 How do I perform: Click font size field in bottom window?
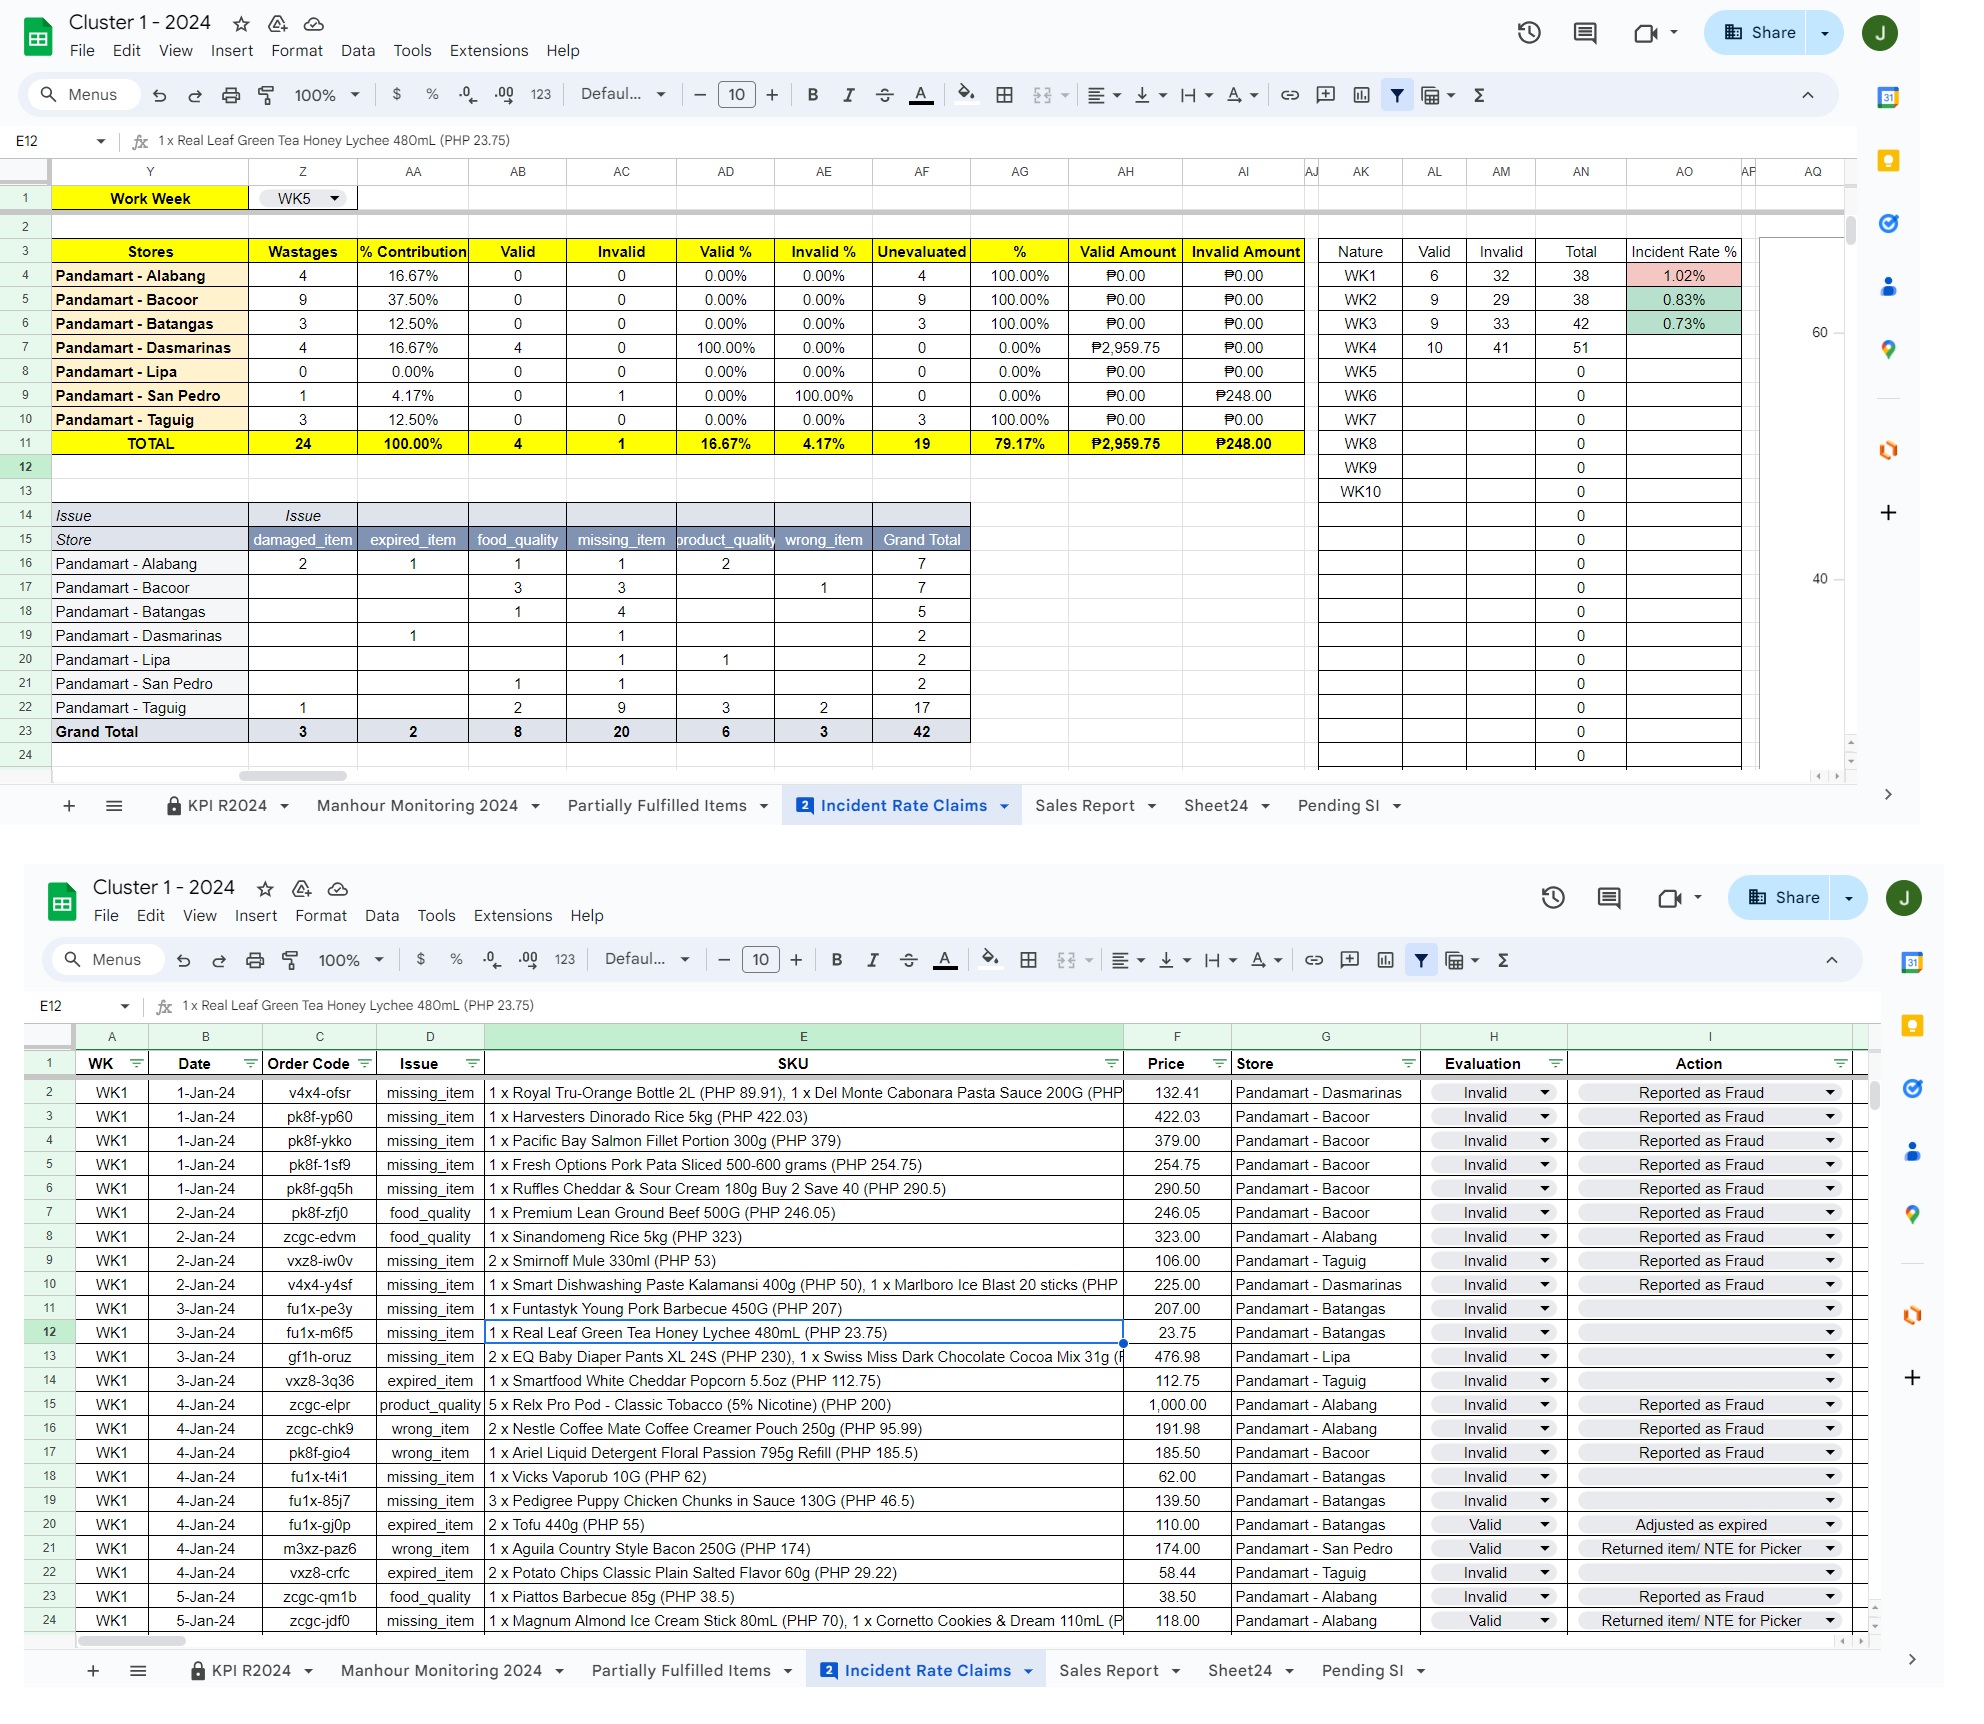(761, 959)
